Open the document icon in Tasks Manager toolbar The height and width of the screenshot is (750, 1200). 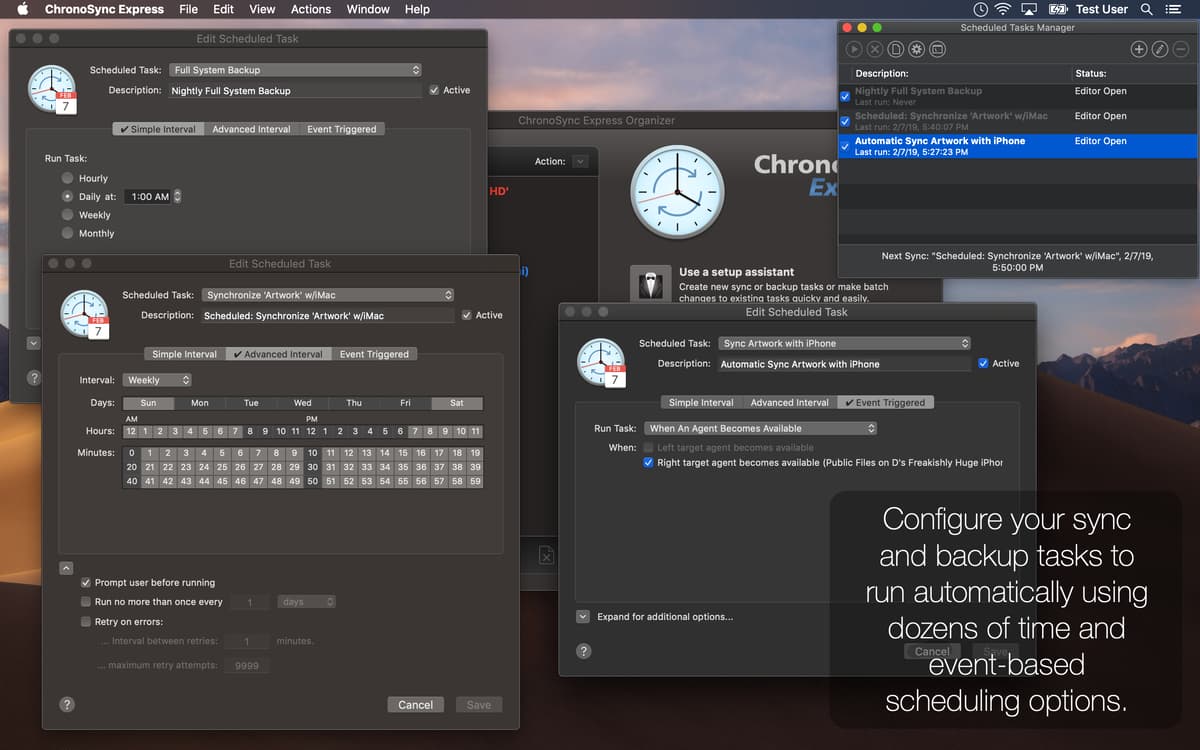click(895, 48)
